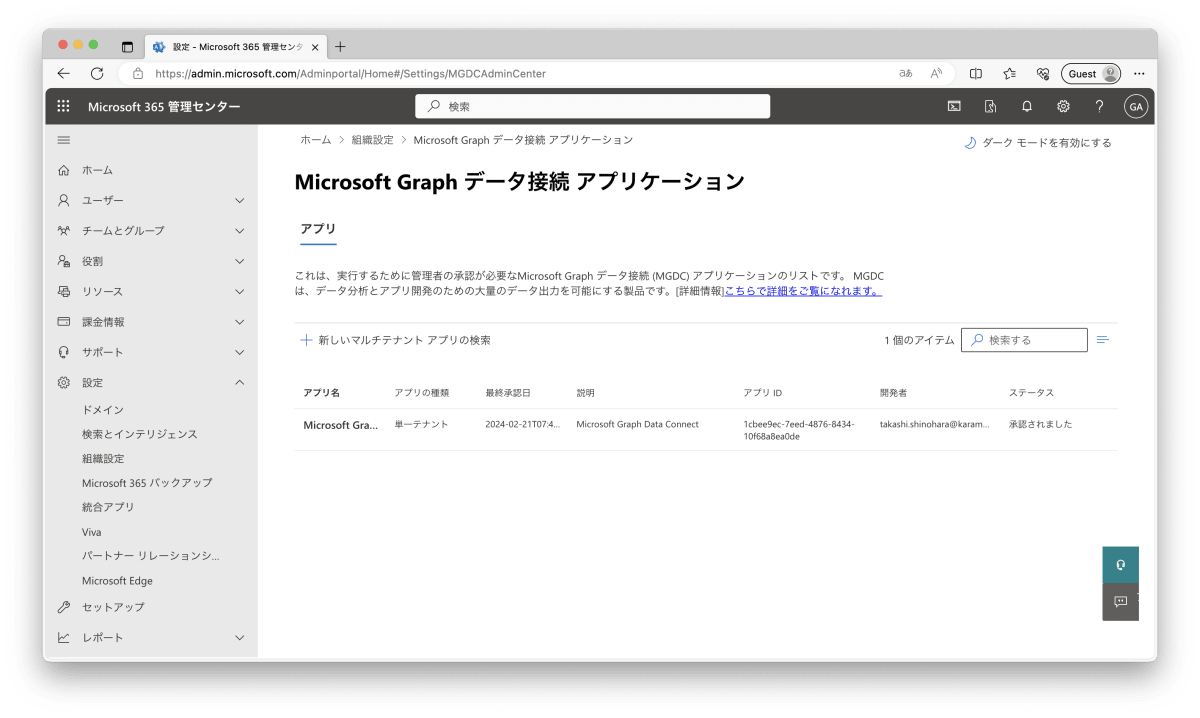Sort by アプリ名 column header
This screenshot has width=1200, height=718.
(x=322, y=393)
